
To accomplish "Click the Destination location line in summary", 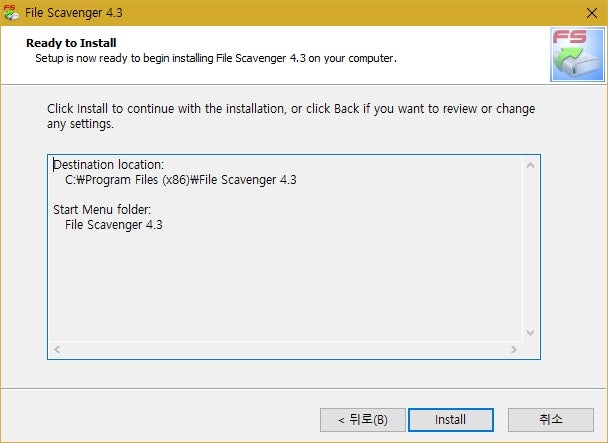I will click(x=109, y=165).
